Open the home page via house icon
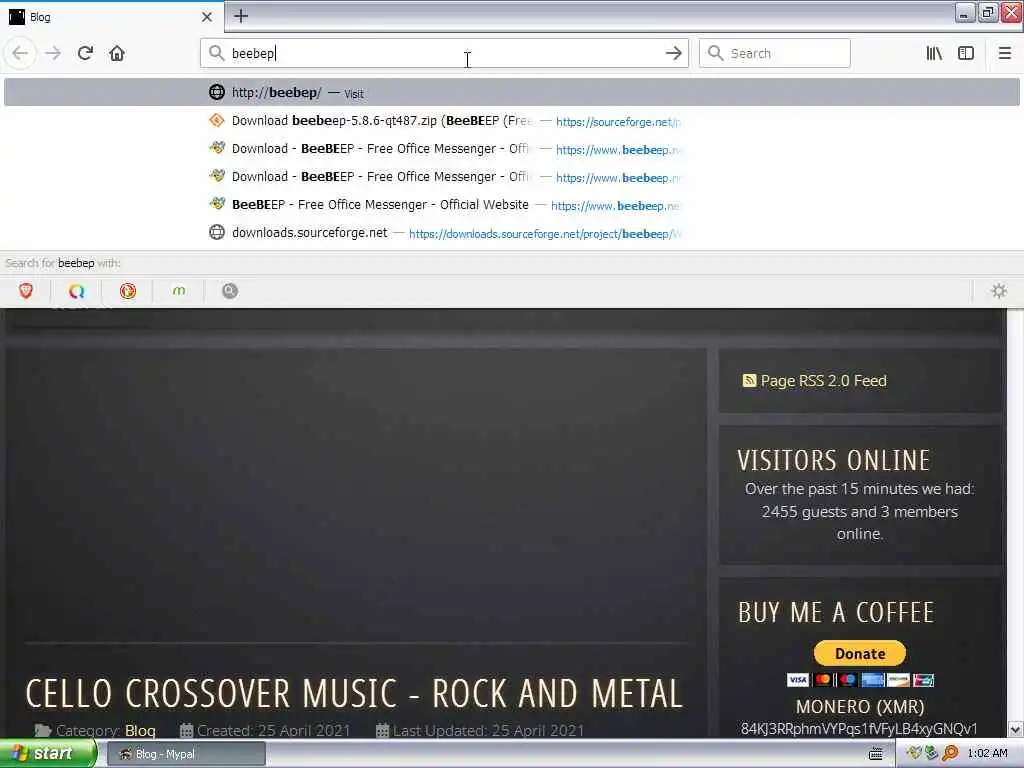Viewport: 1024px width, 768px height. tap(117, 53)
